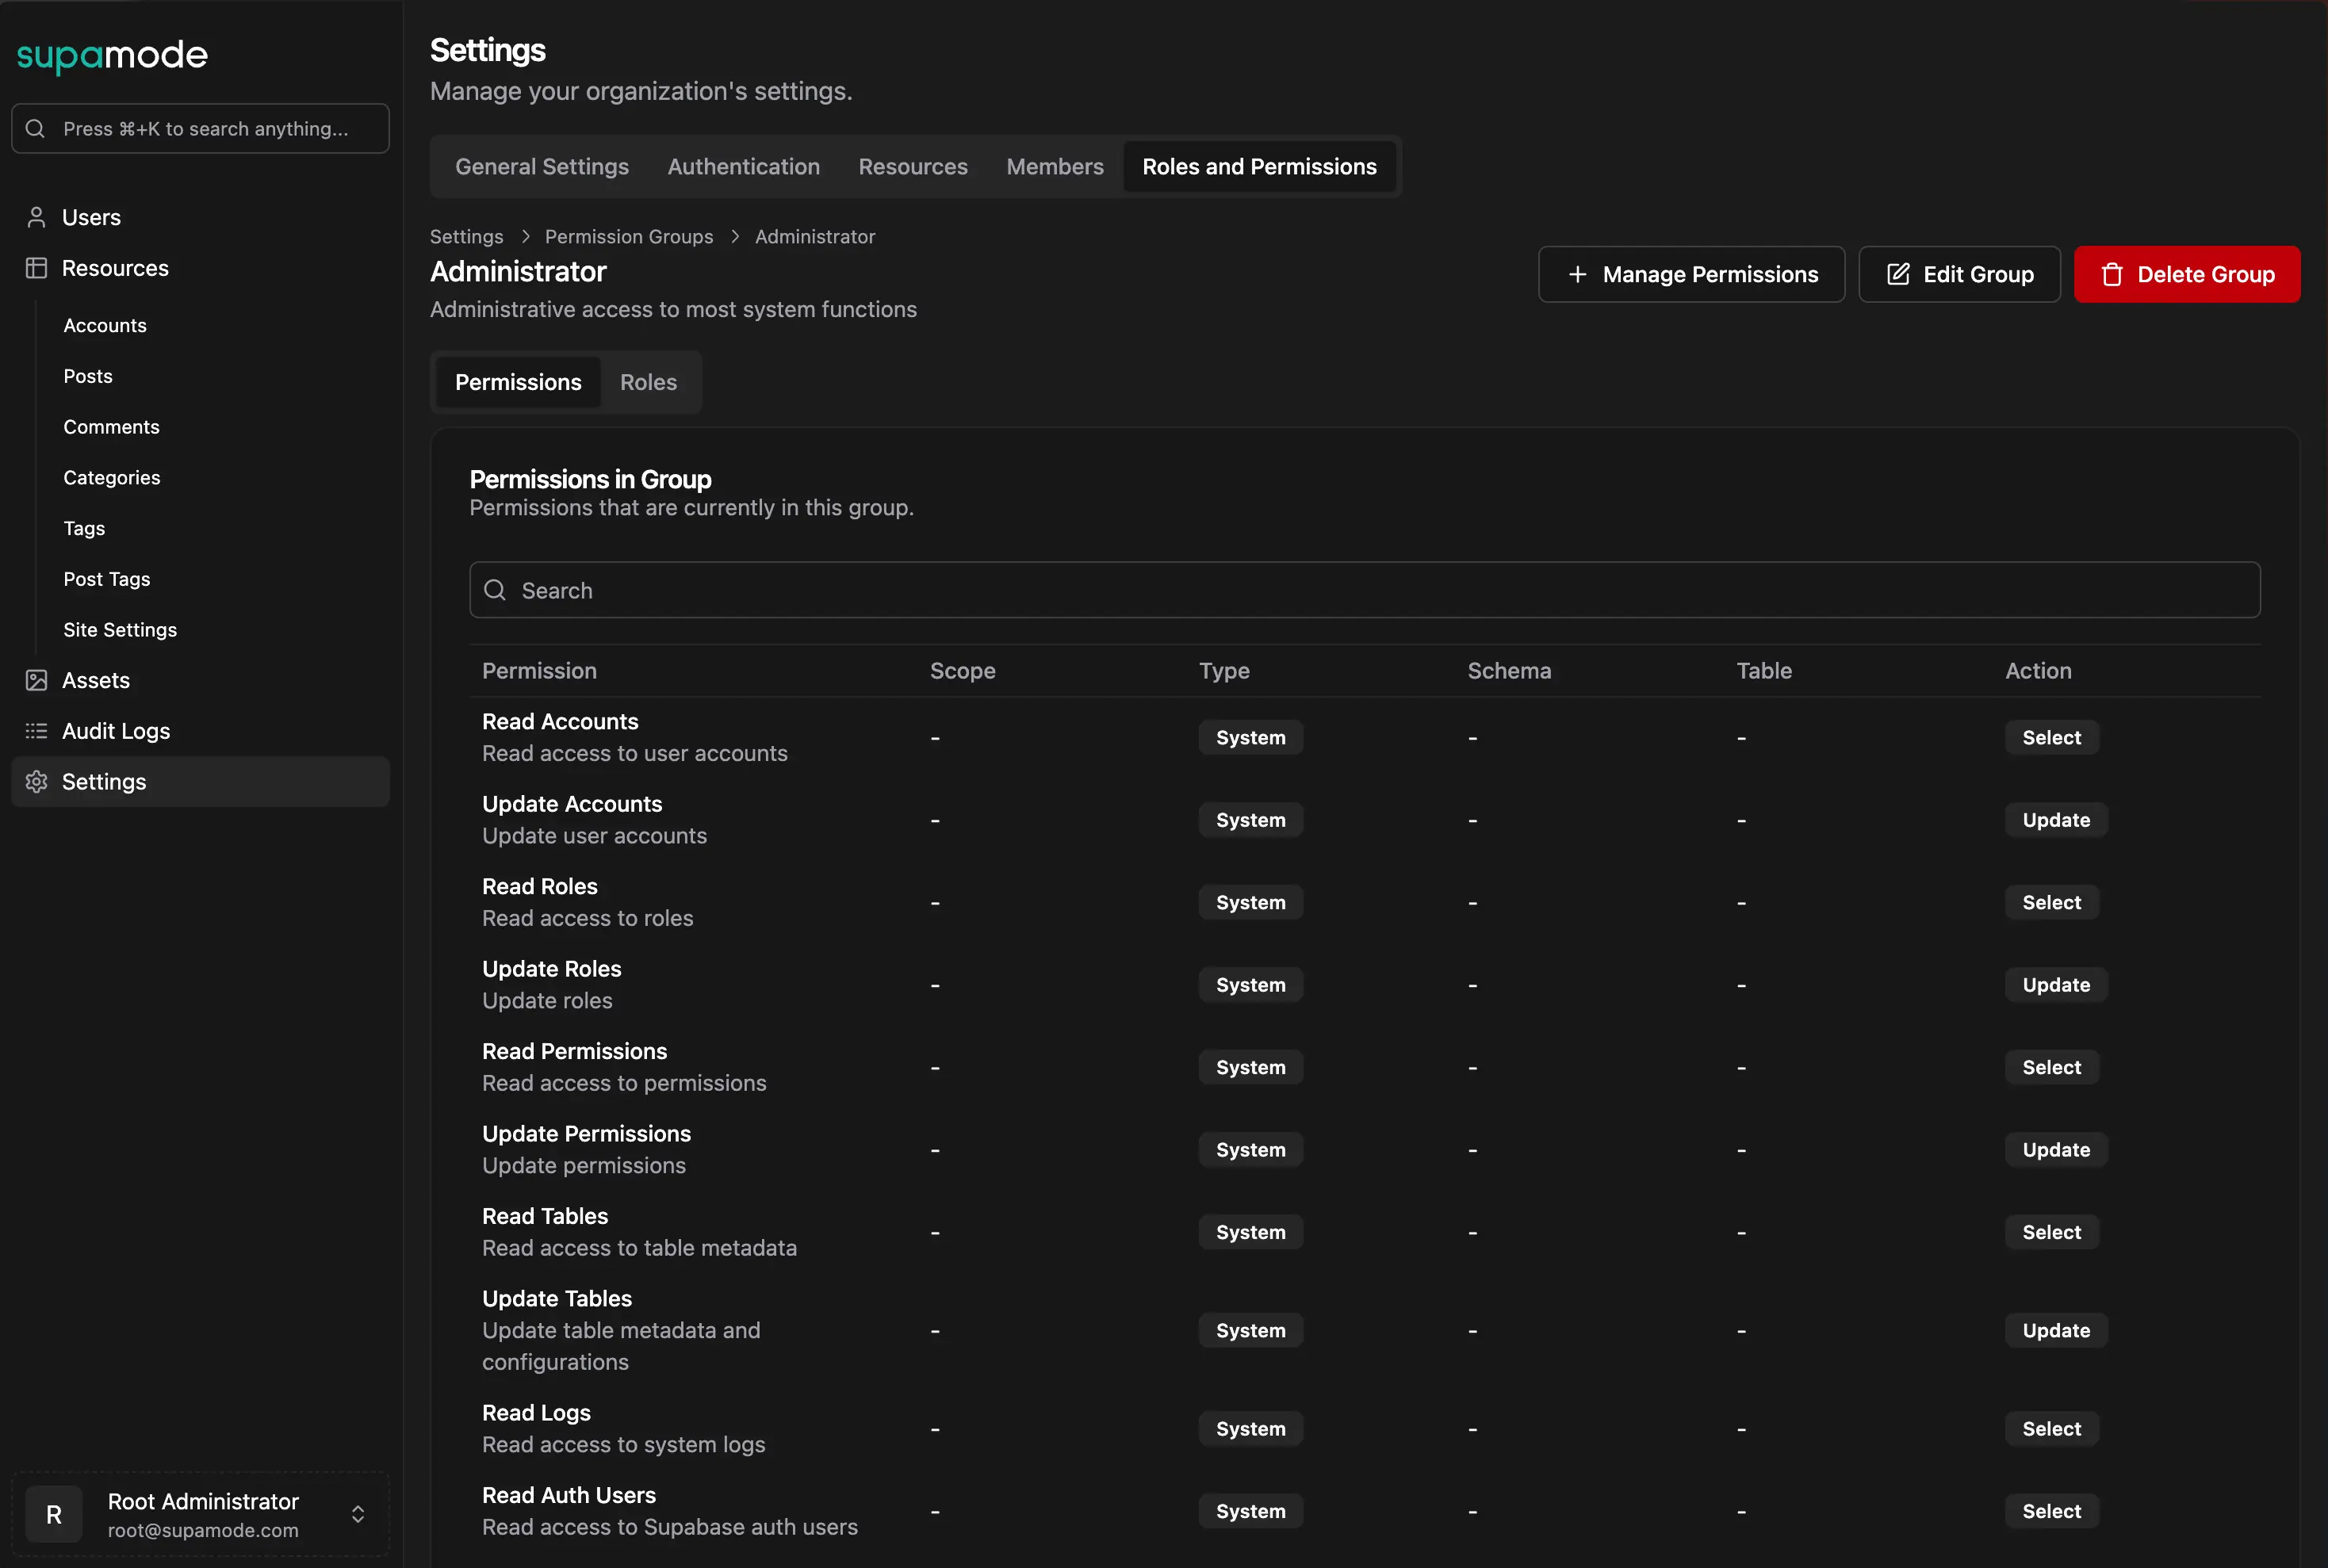The width and height of the screenshot is (2328, 1568).
Task: Open Permission Groups from the breadcrumb
Action: [629, 236]
